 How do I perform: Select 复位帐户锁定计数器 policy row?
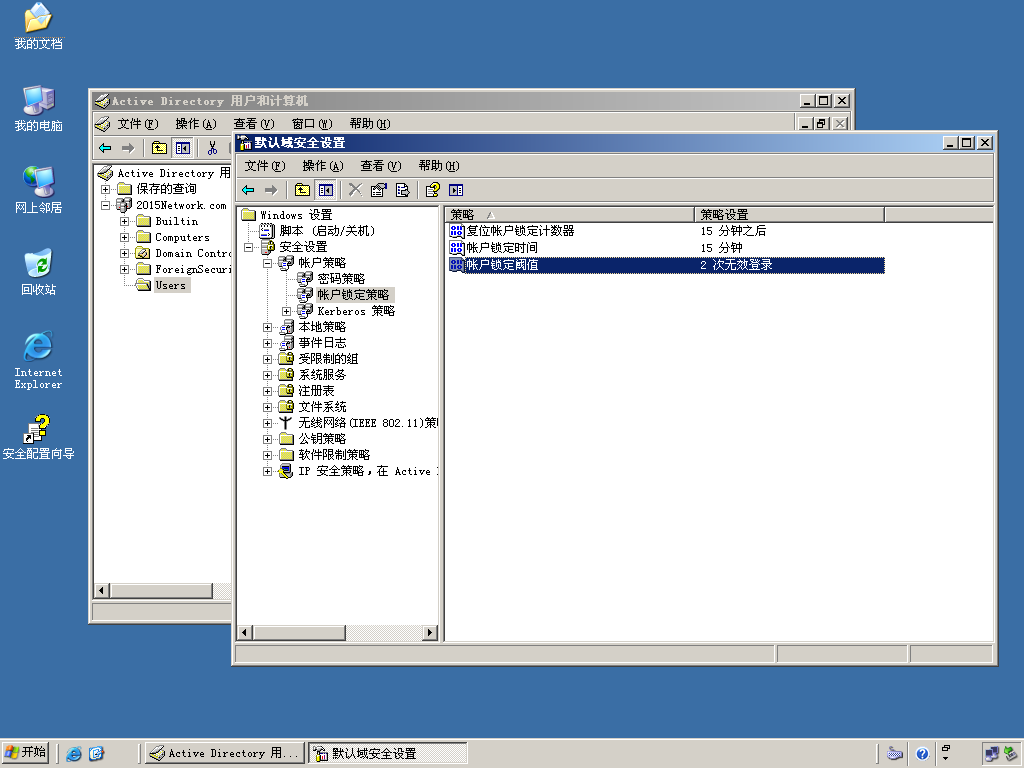click(x=666, y=231)
